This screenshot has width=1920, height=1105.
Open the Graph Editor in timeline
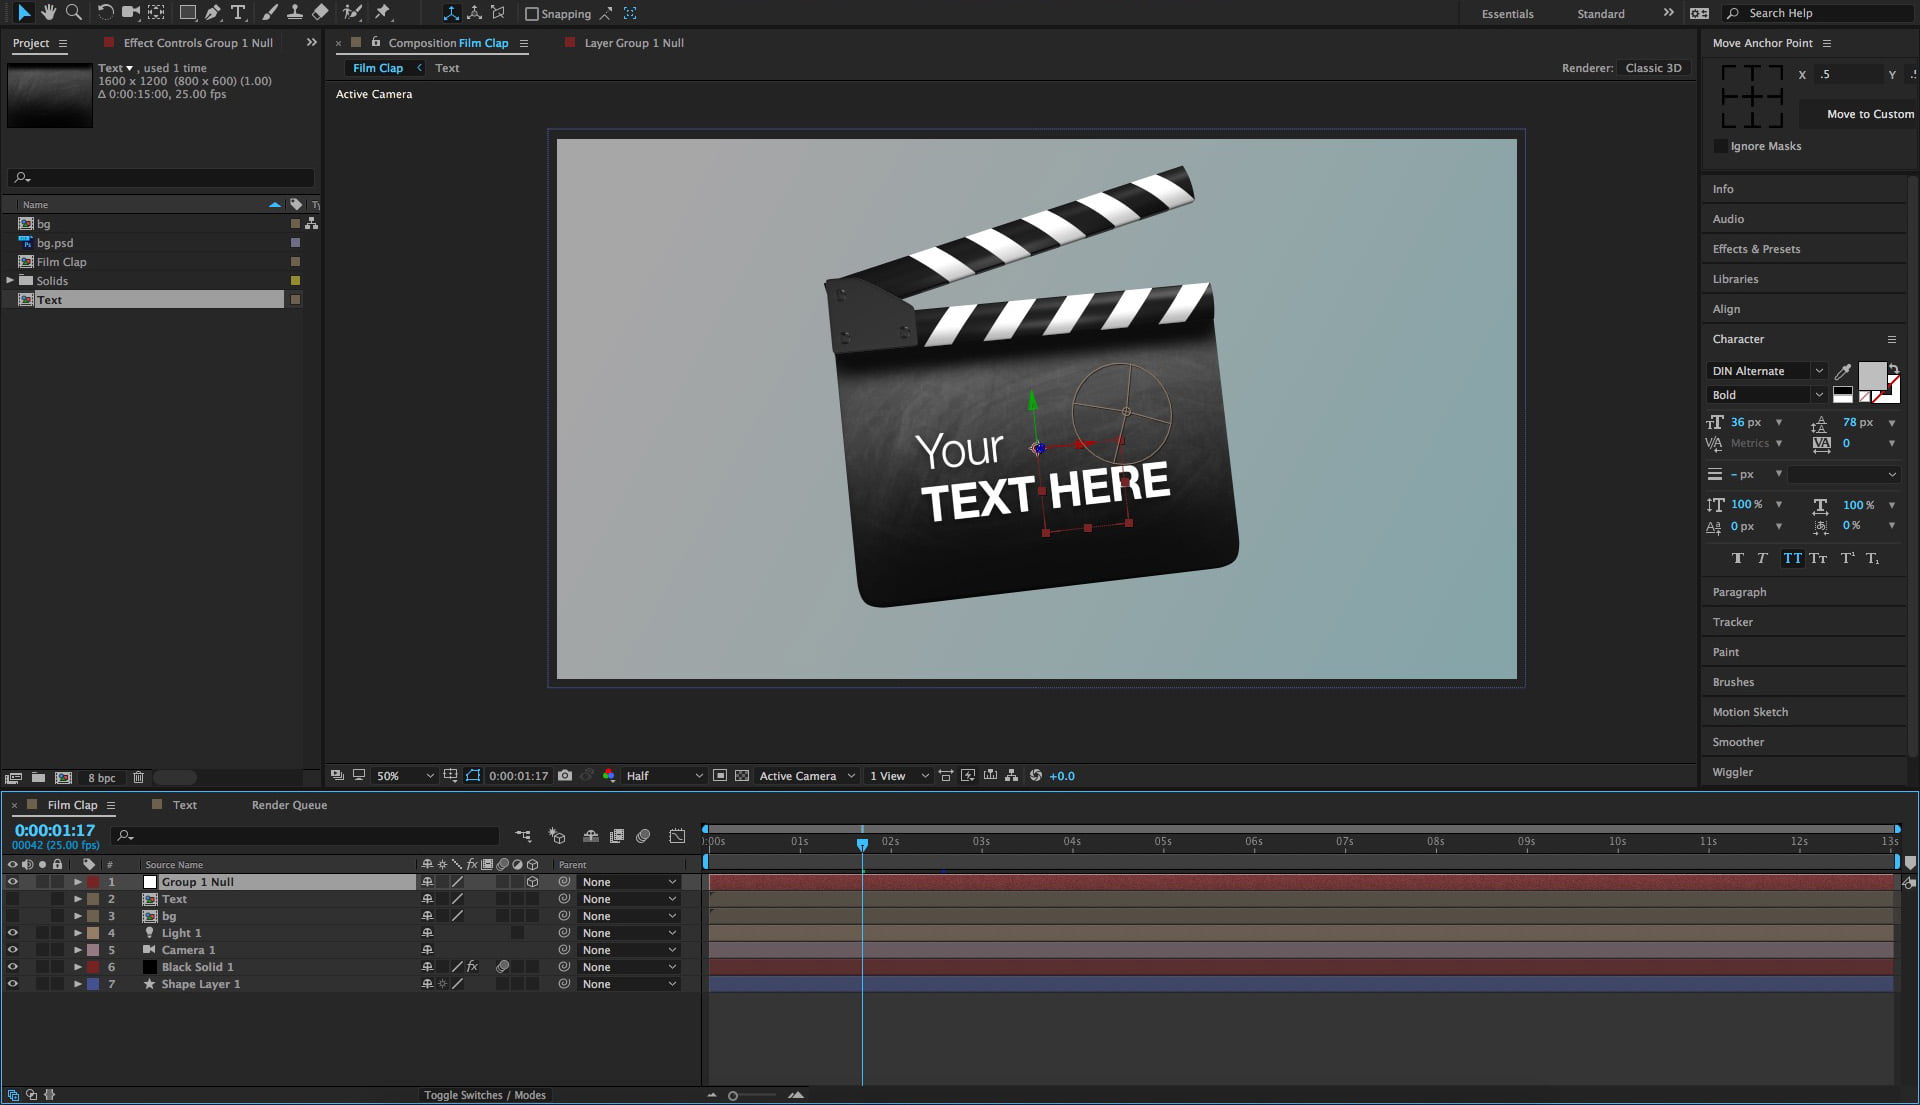click(677, 836)
